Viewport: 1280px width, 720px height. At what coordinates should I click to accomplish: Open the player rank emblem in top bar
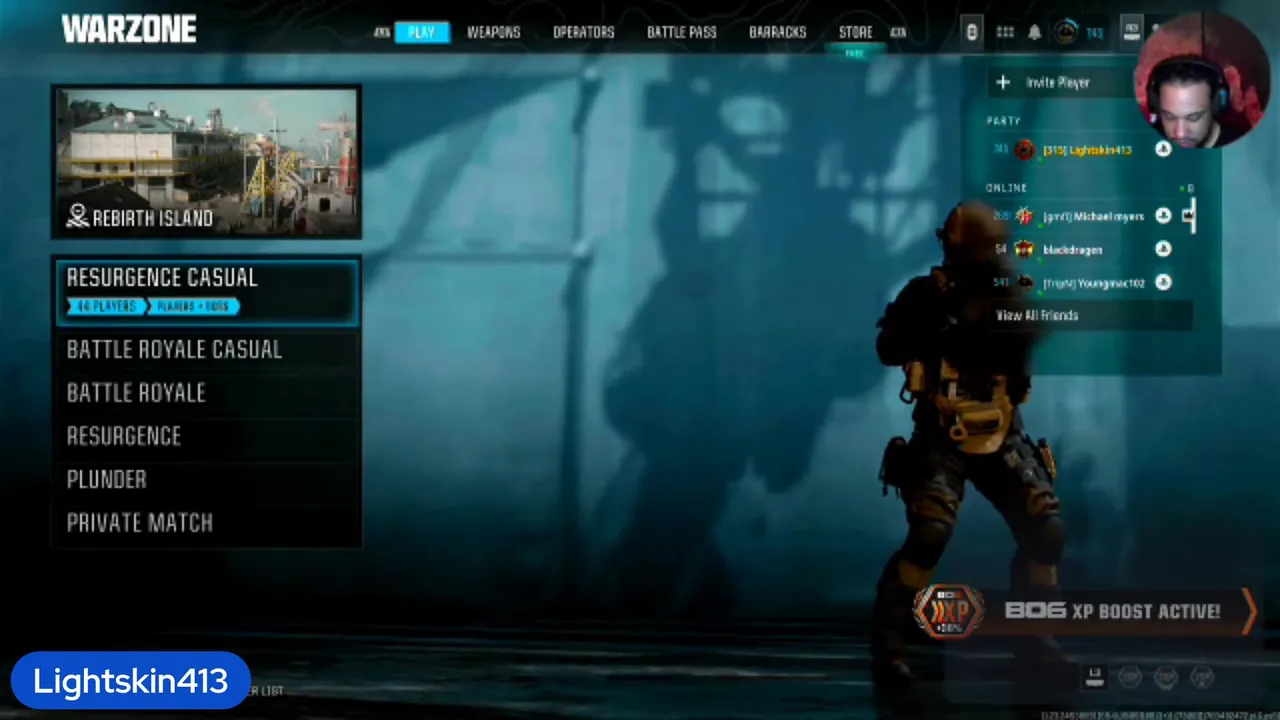point(1067,32)
